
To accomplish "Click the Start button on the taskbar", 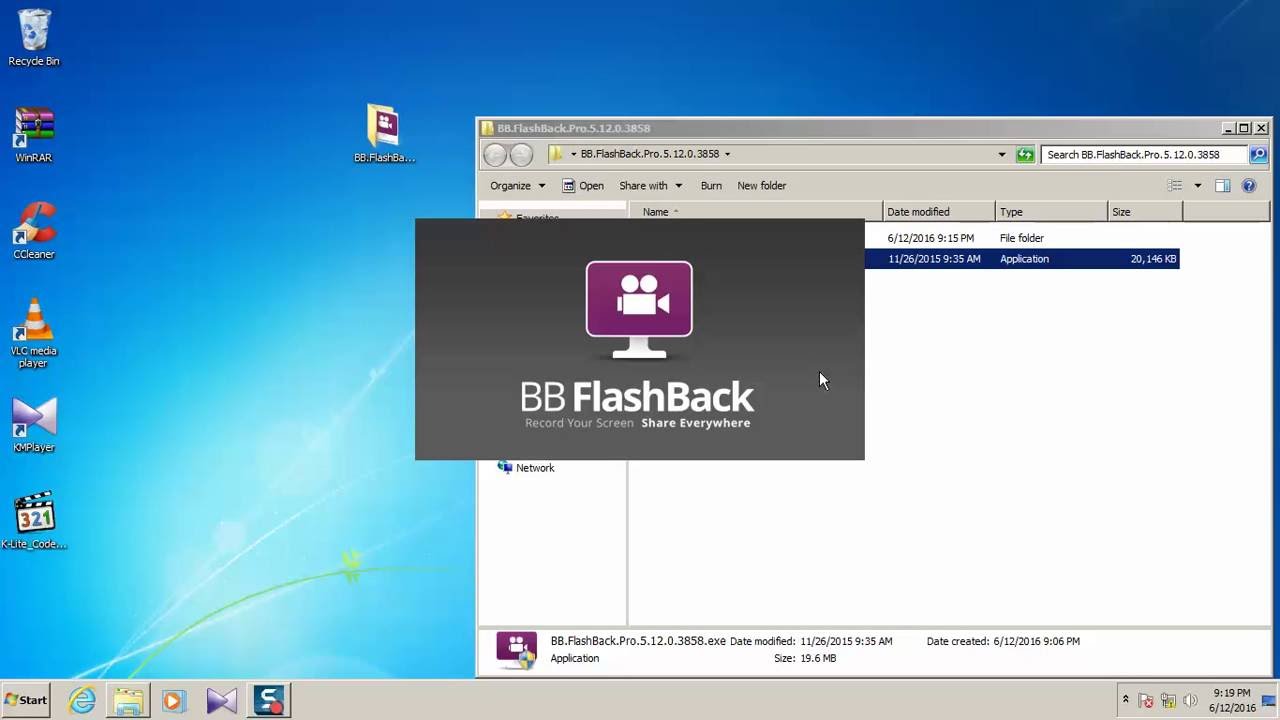I will pos(27,700).
